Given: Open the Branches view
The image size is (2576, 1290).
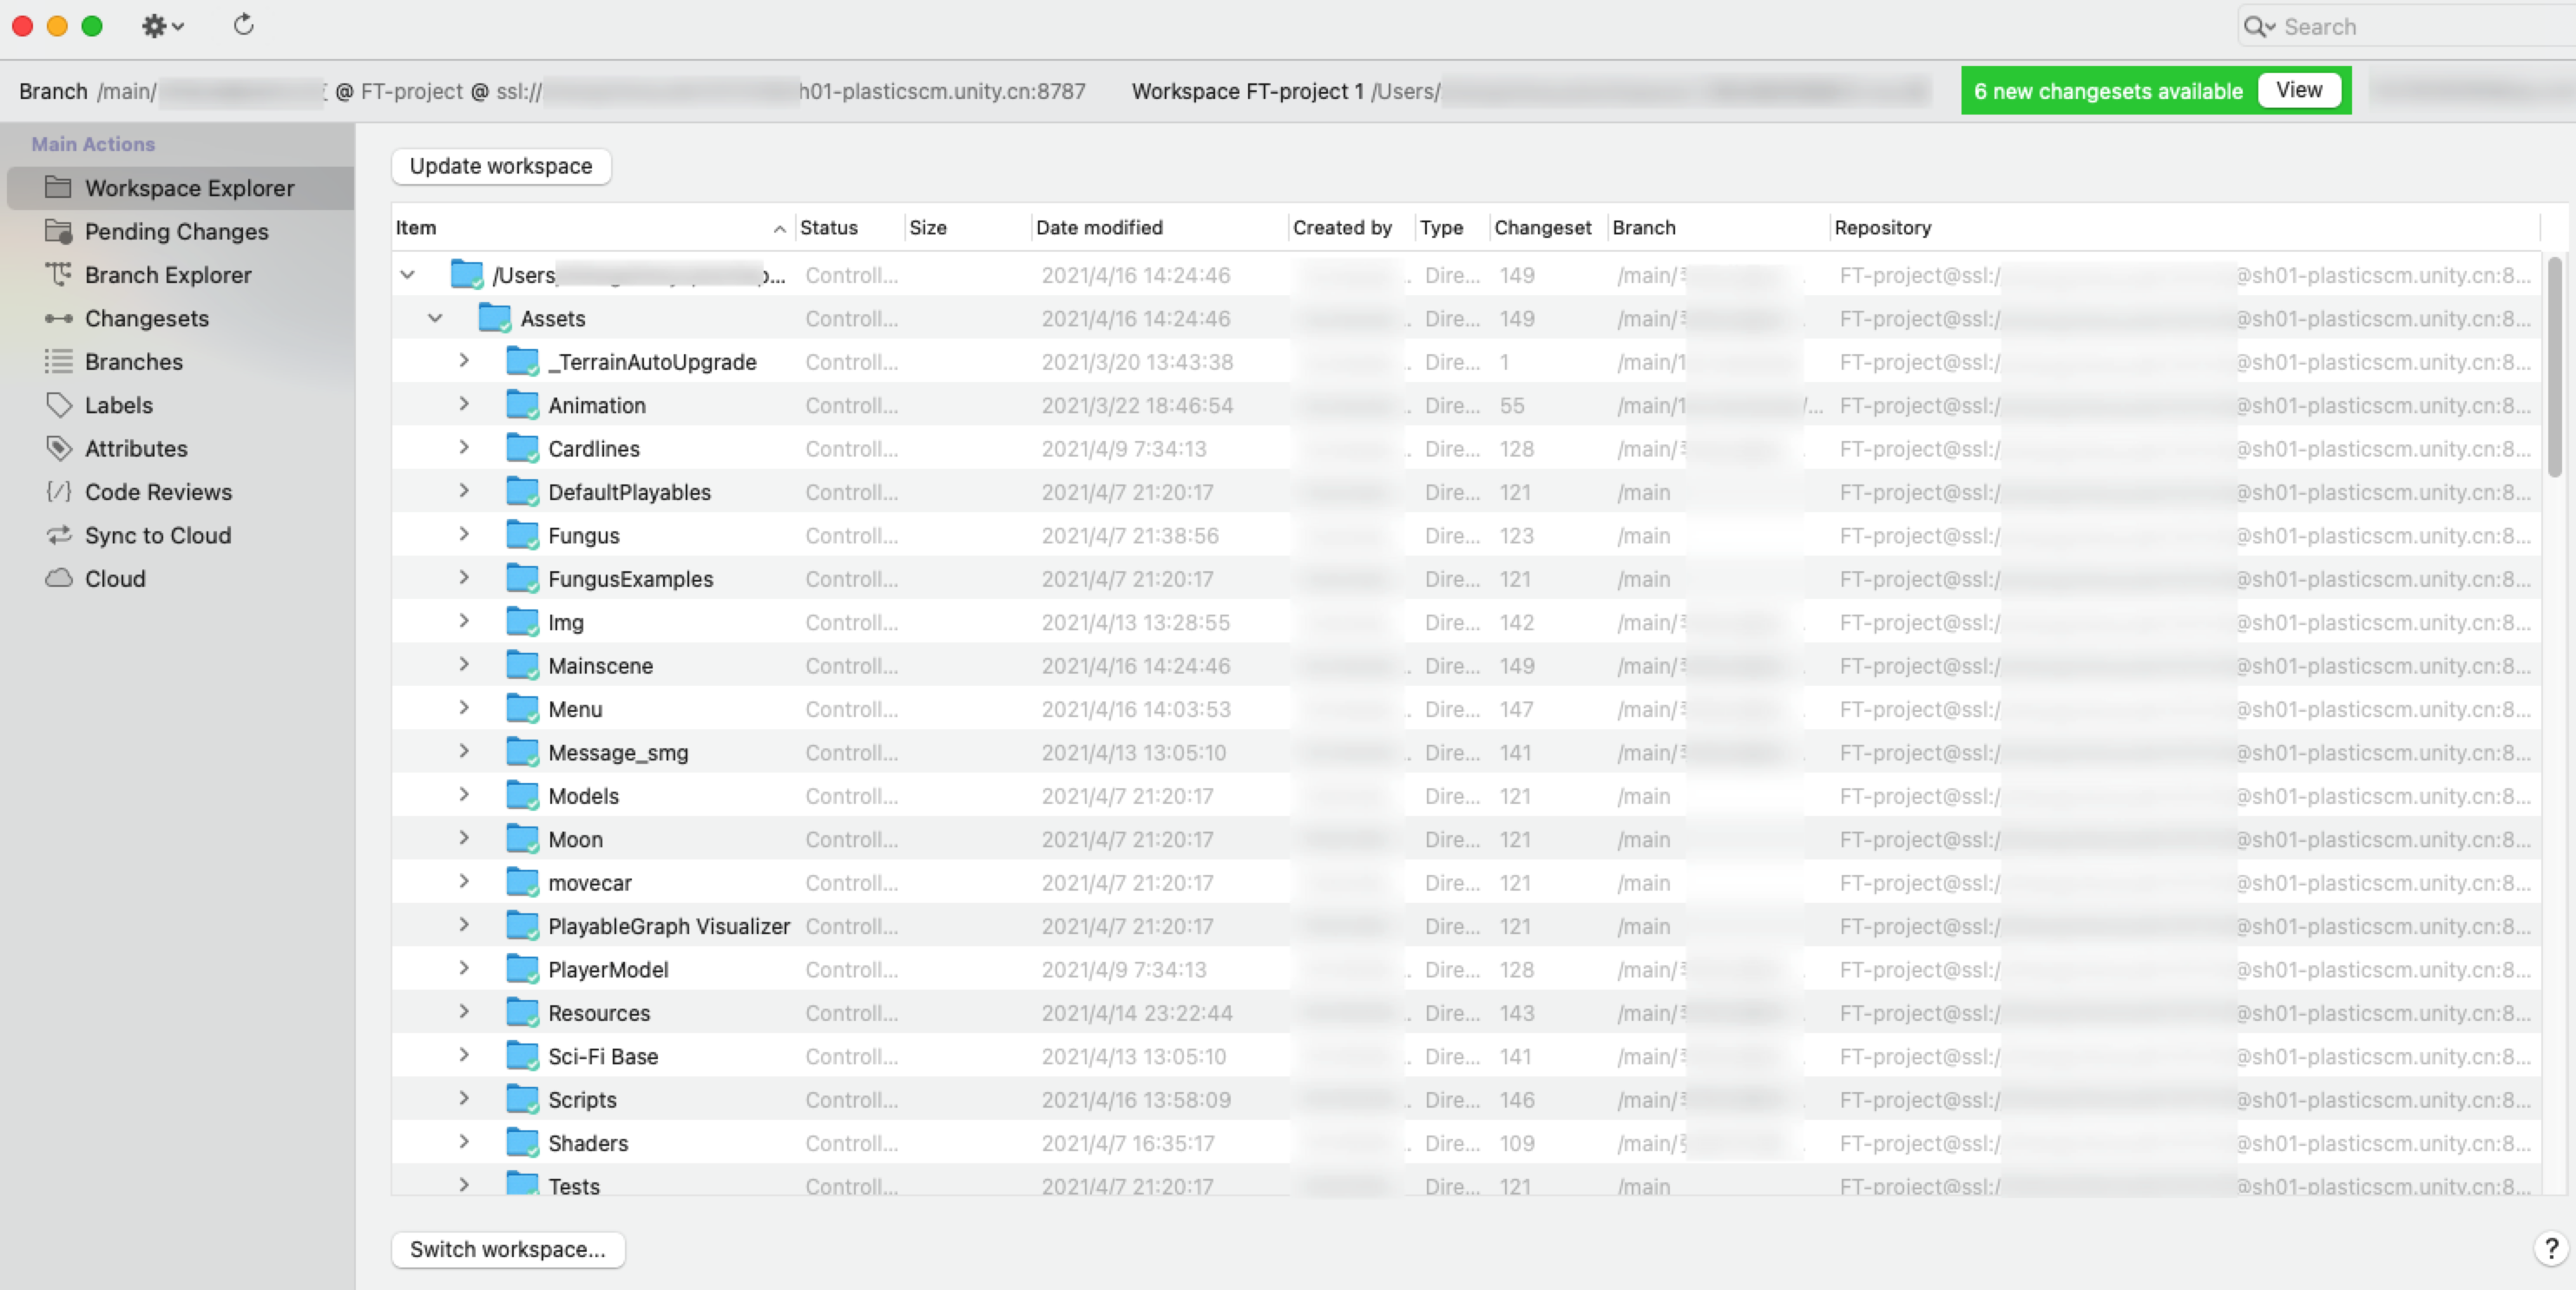Looking at the screenshot, I should tap(133, 362).
